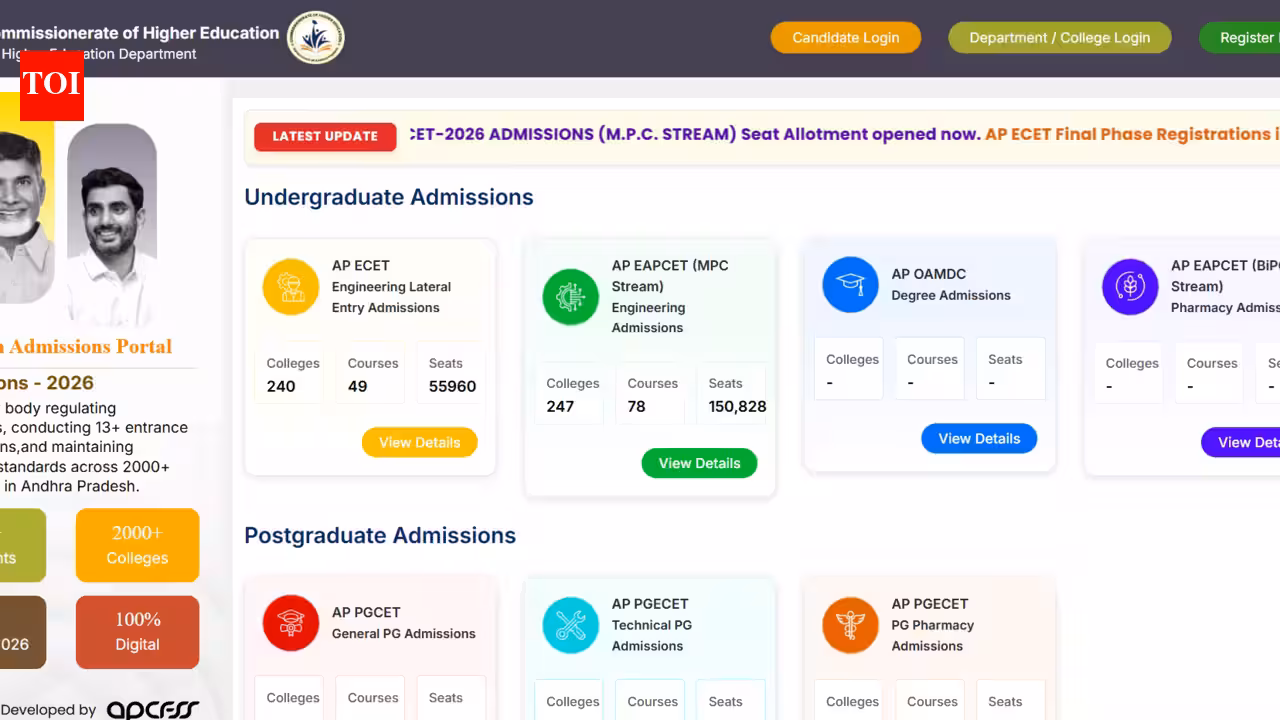Click the AP EAPCET MPC green chip icon
This screenshot has height=720, width=1280.
571,297
